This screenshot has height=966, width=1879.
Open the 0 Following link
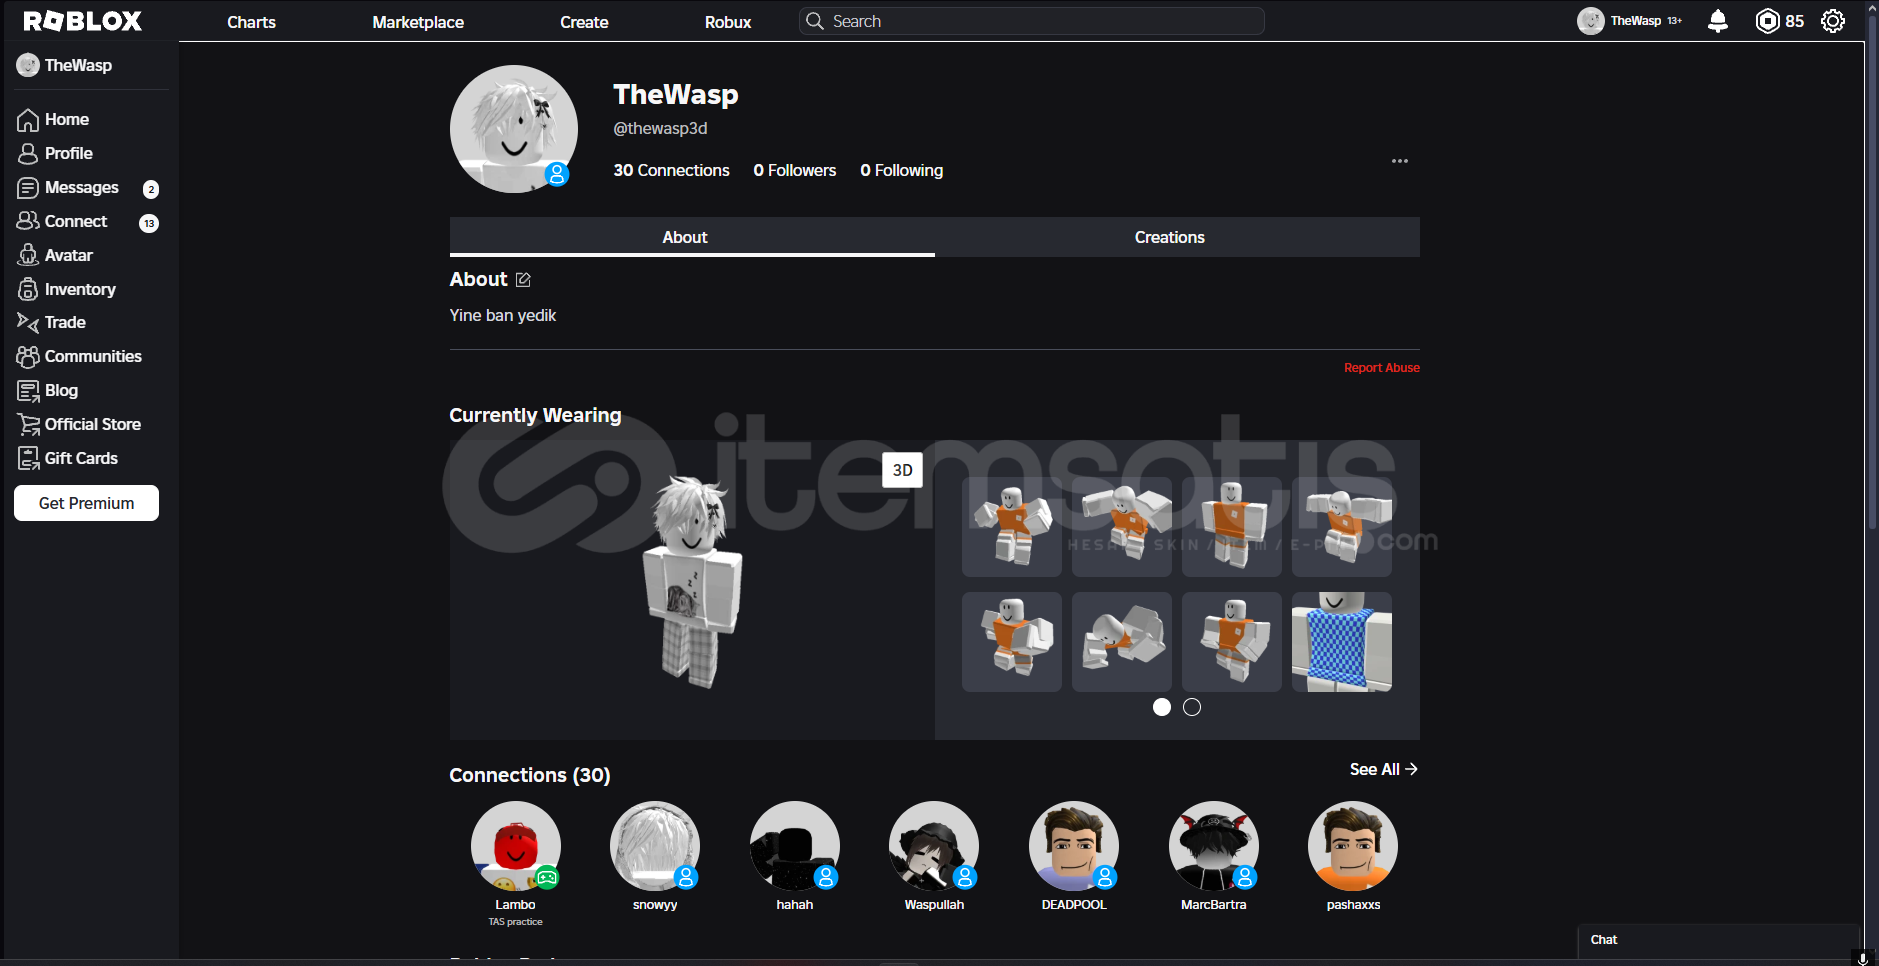[x=901, y=171]
